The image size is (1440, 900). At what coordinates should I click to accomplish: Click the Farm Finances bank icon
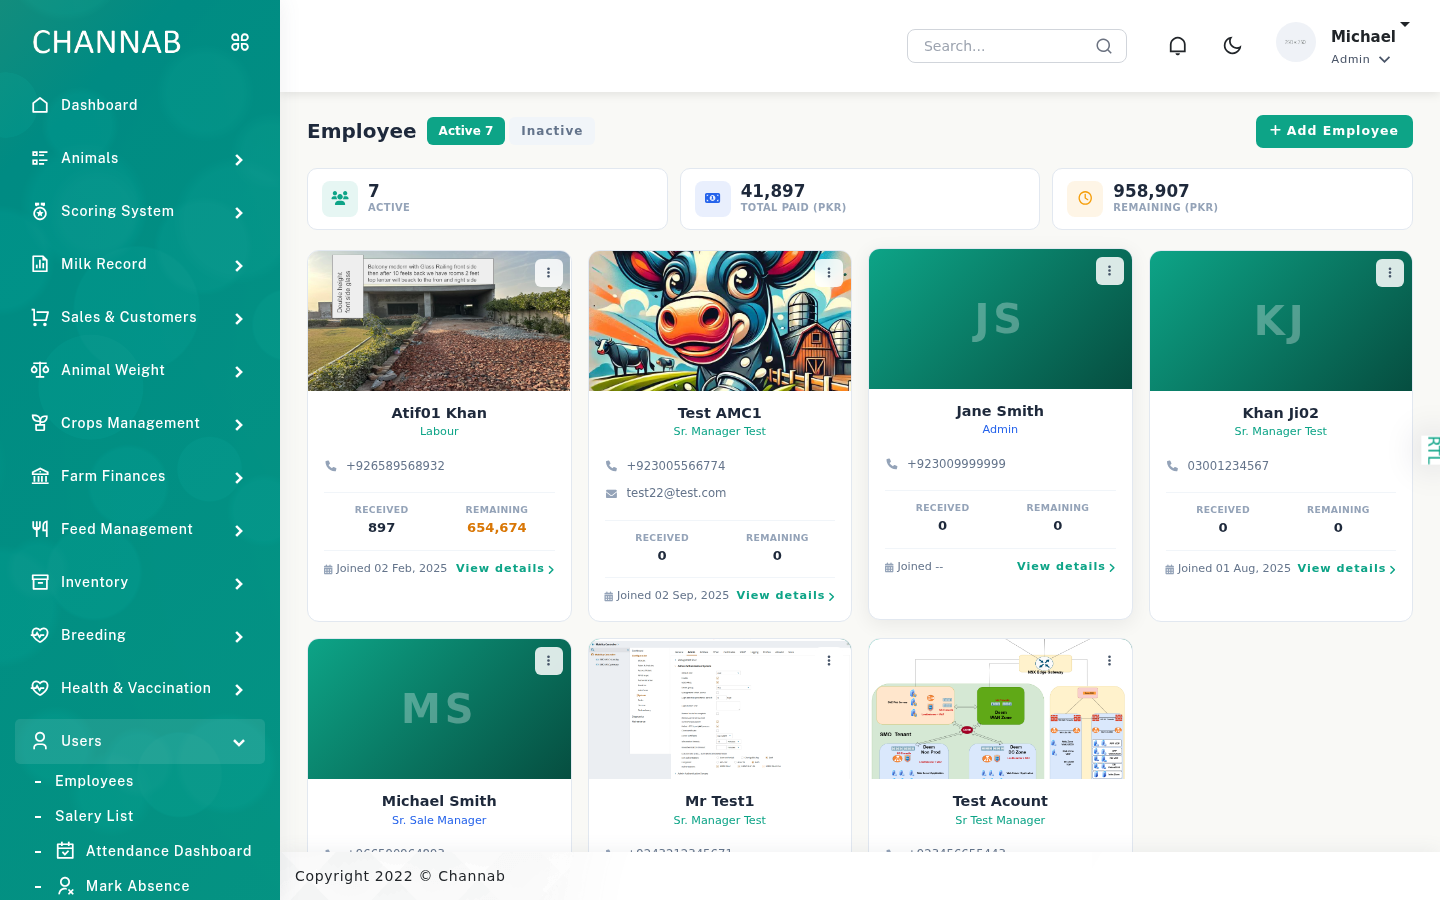coord(40,476)
